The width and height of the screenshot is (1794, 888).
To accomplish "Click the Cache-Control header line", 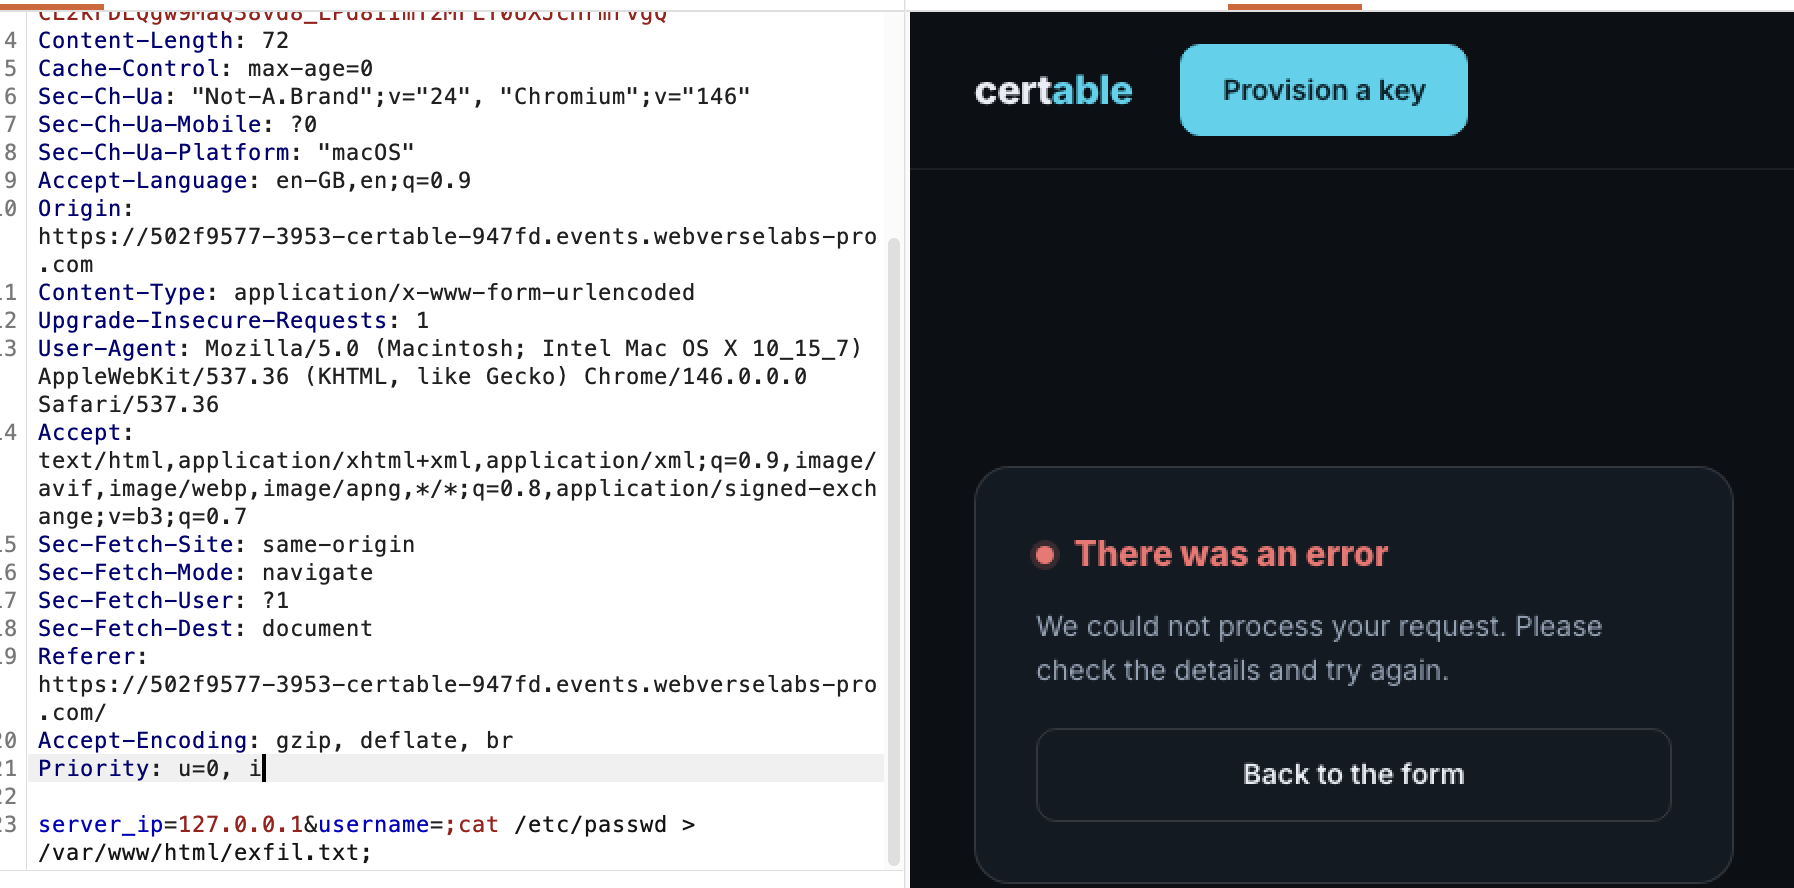I will [x=205, y=69].
